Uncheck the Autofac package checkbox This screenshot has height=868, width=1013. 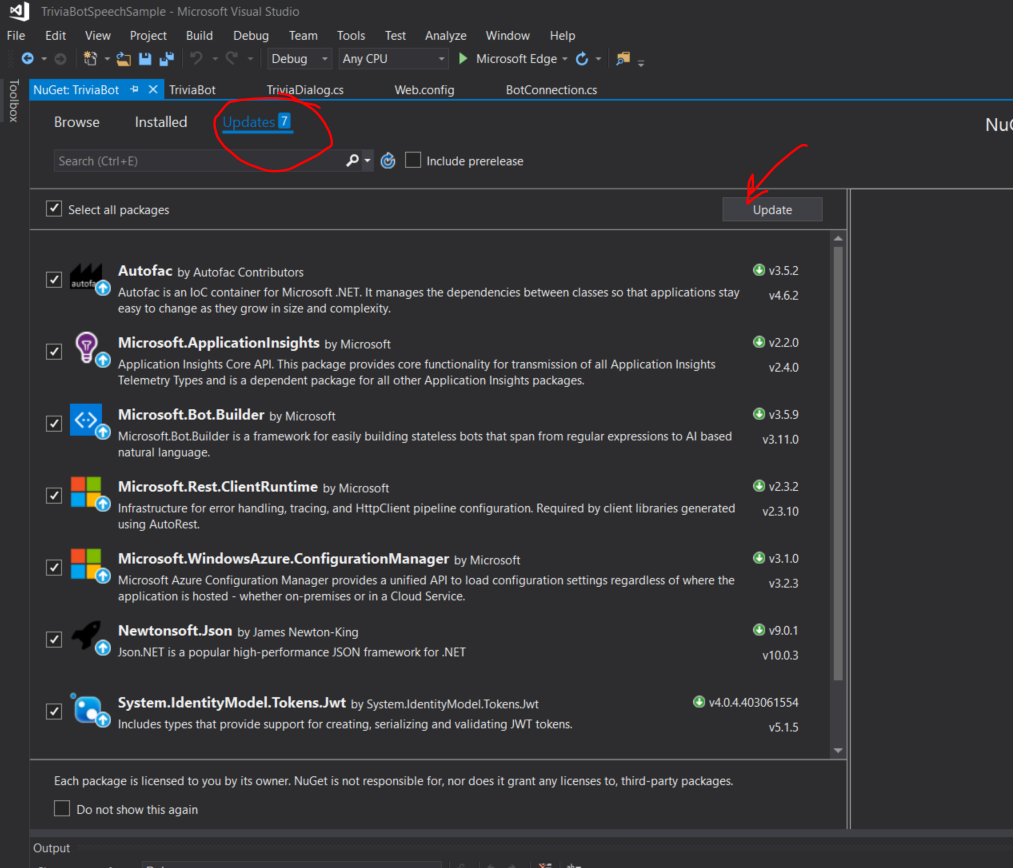point(54,279)
